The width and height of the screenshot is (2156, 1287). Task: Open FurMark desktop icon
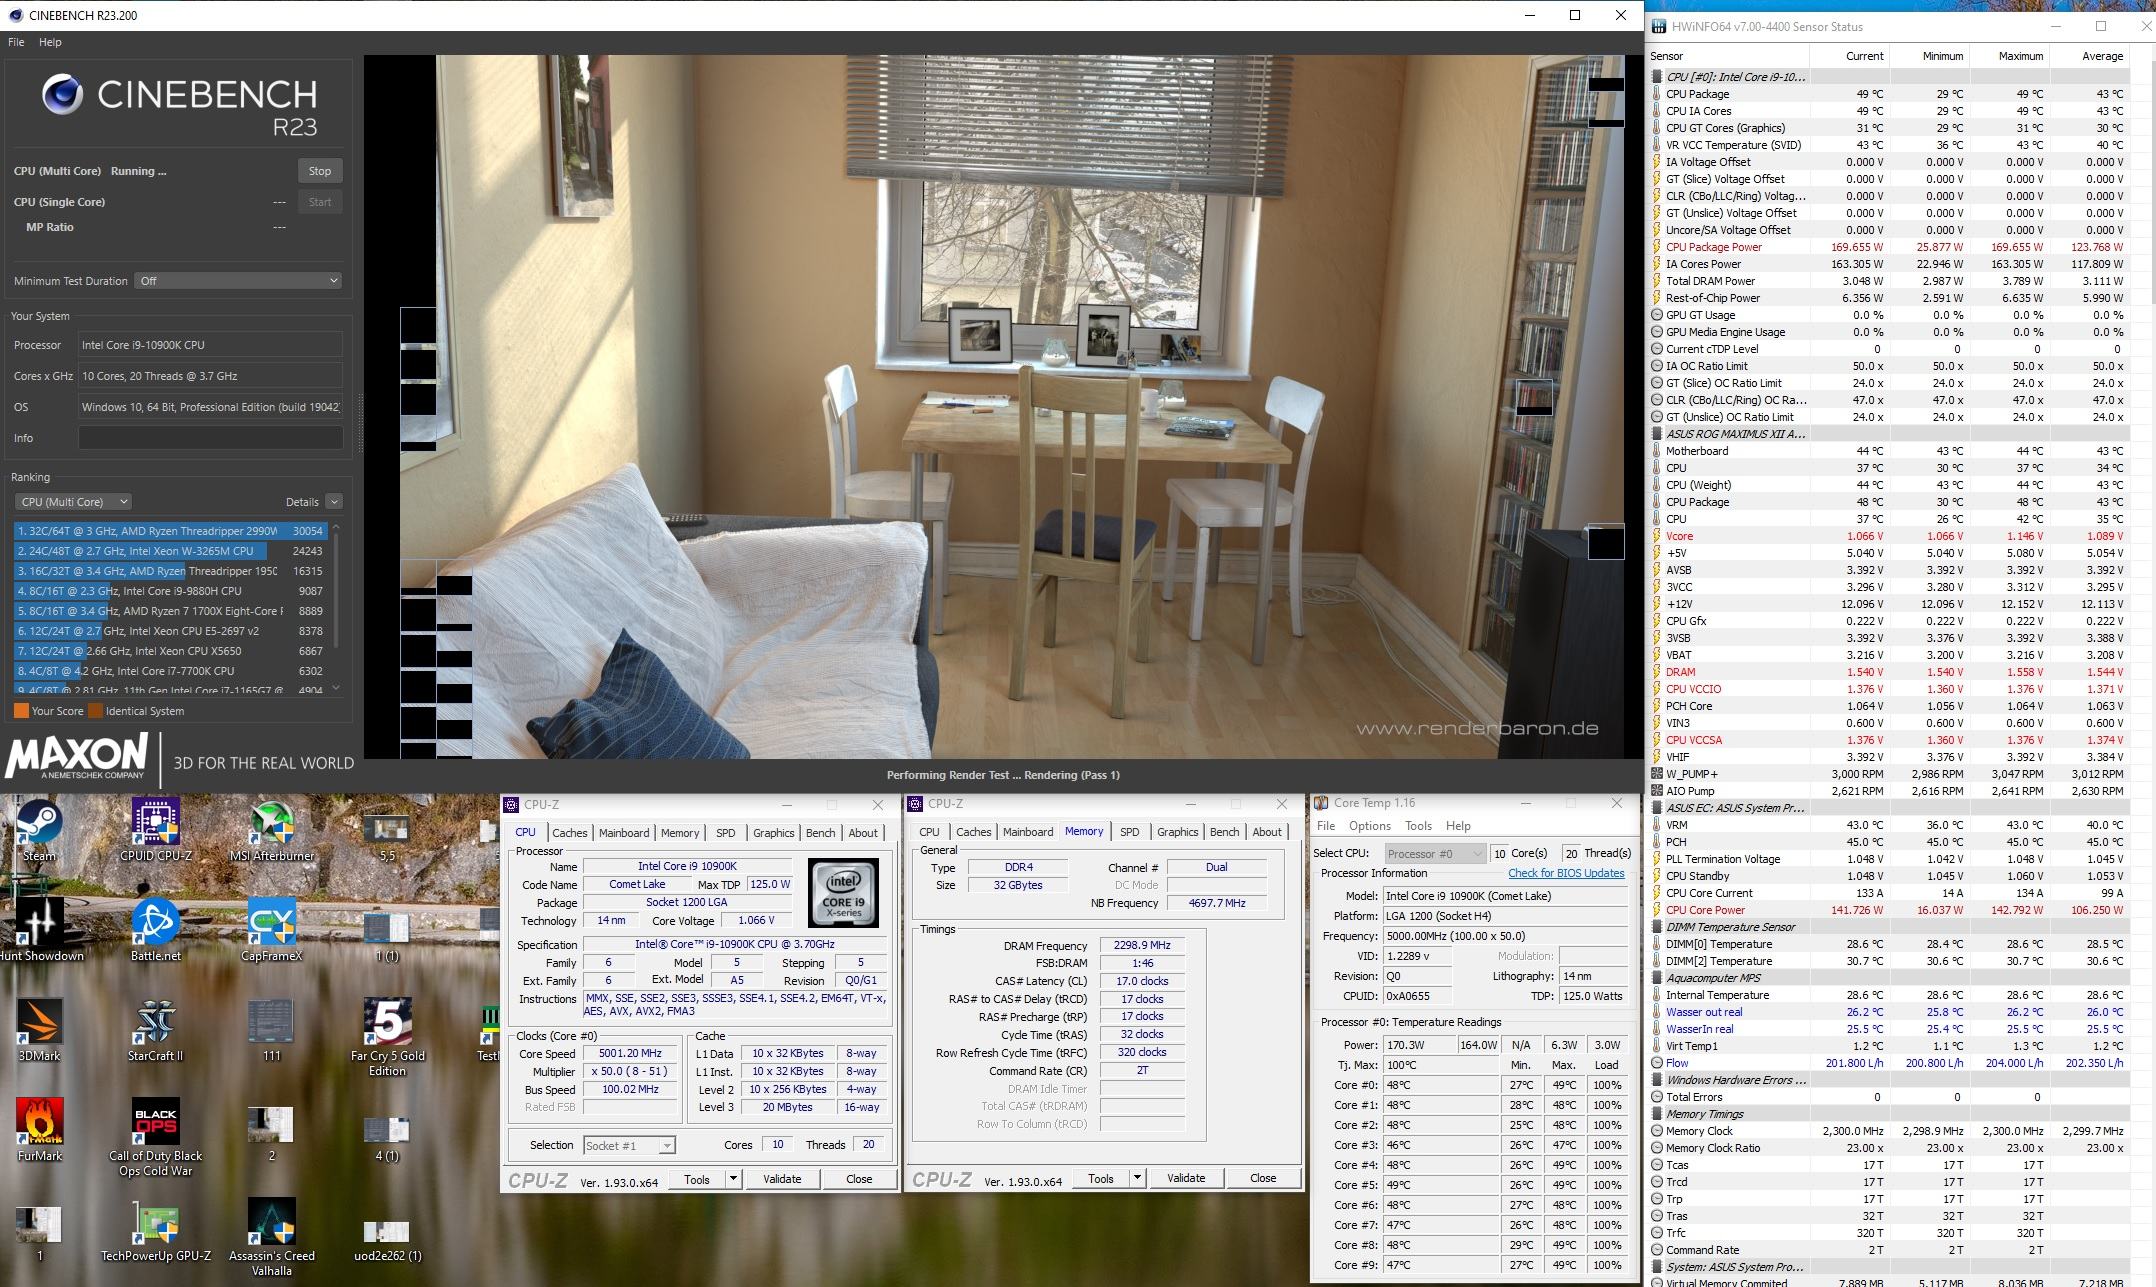point(40,1129)
